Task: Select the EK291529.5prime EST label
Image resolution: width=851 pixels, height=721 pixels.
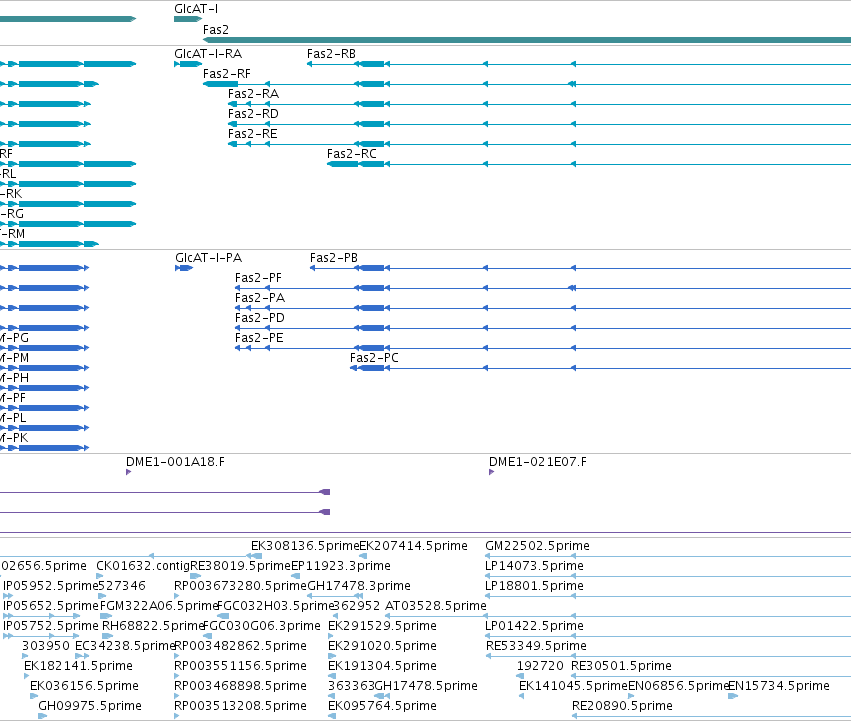Action: (x=383, y=626)
